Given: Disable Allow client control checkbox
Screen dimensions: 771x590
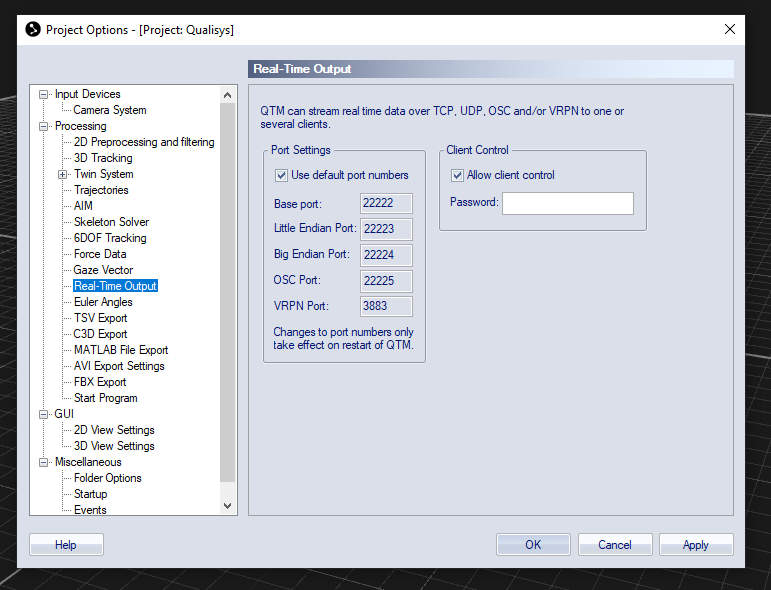Looking at the screenshot, I should 457,175.
